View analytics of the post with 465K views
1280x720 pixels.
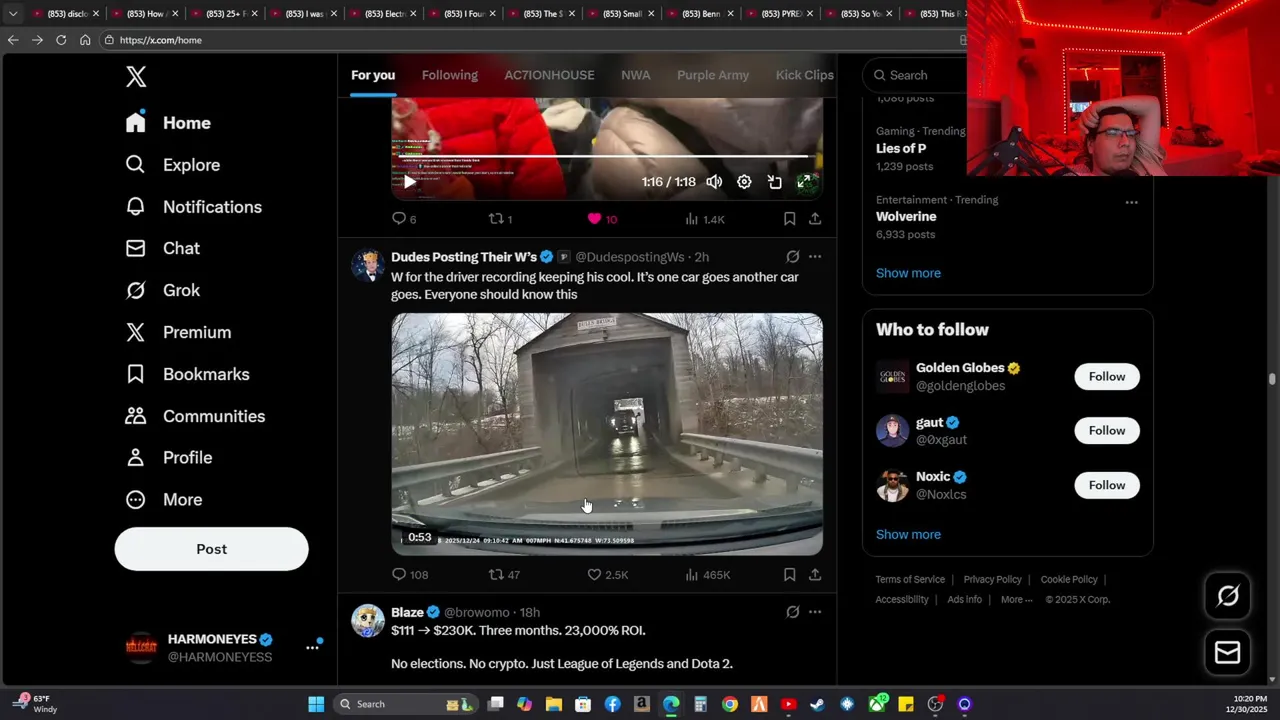(x=708, y=575)
